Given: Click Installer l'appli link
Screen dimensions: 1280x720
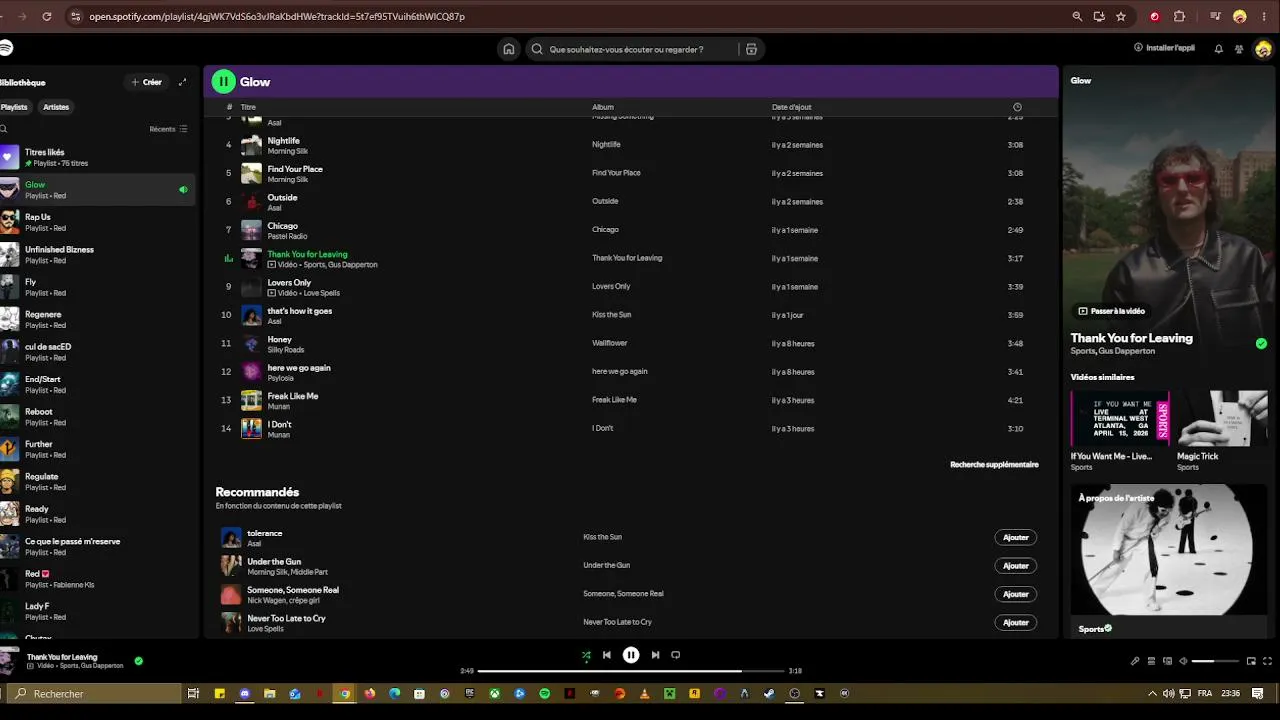Looking at the screenshot, I should 1164,48.
